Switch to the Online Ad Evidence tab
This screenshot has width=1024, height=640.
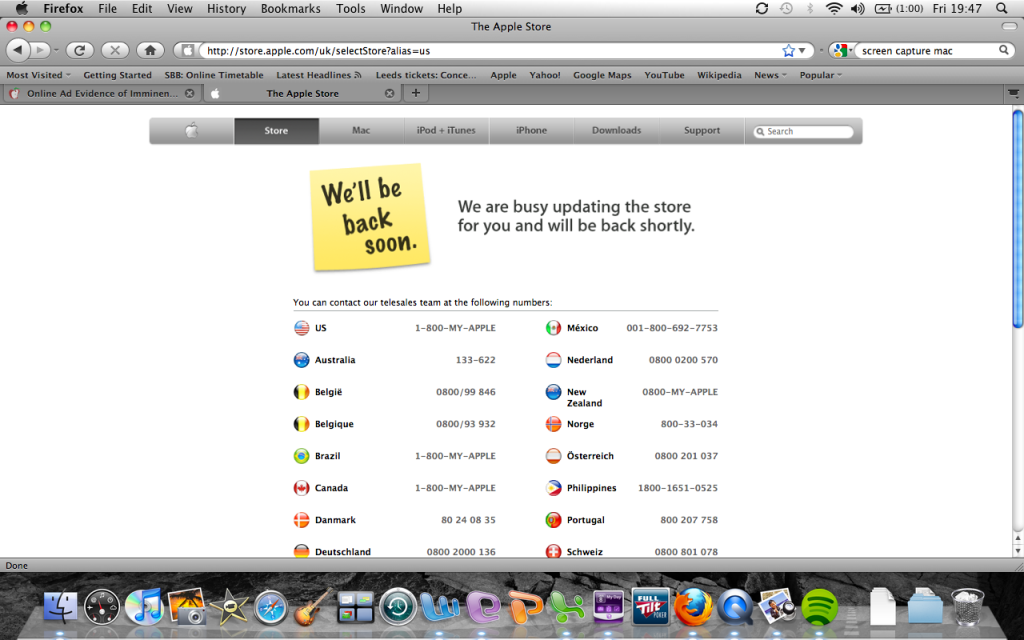[101, 93]
